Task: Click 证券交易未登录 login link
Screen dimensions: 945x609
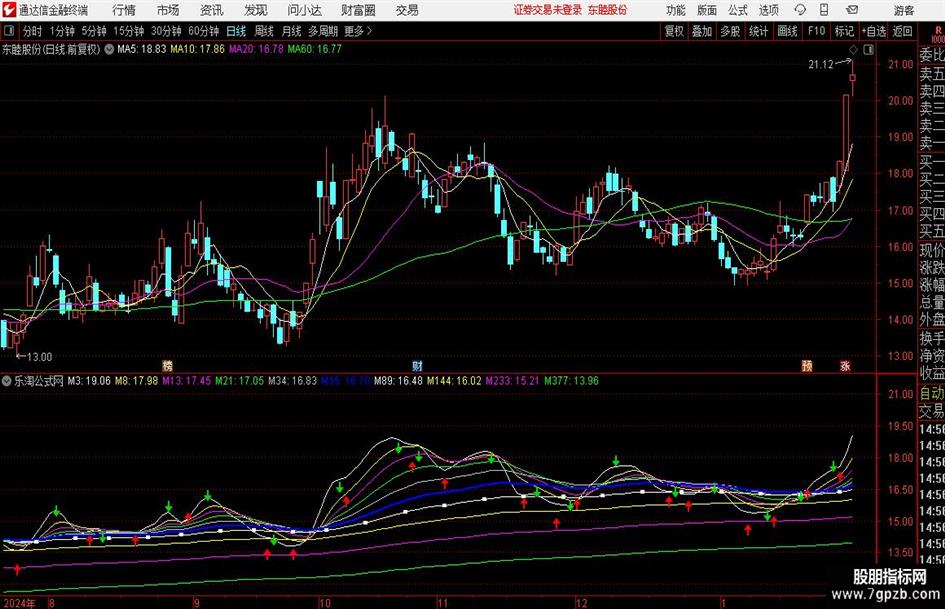Action: (x=547, y=10)
